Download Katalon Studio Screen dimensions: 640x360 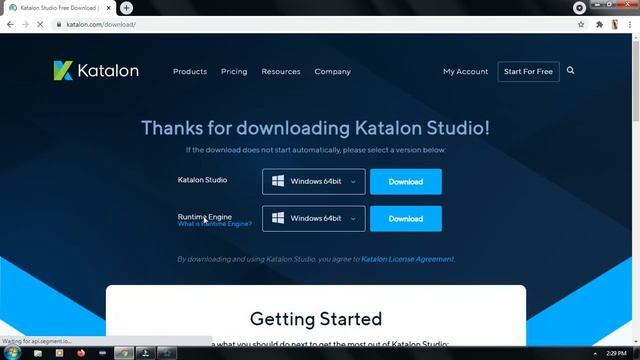(x=406, y=182)
